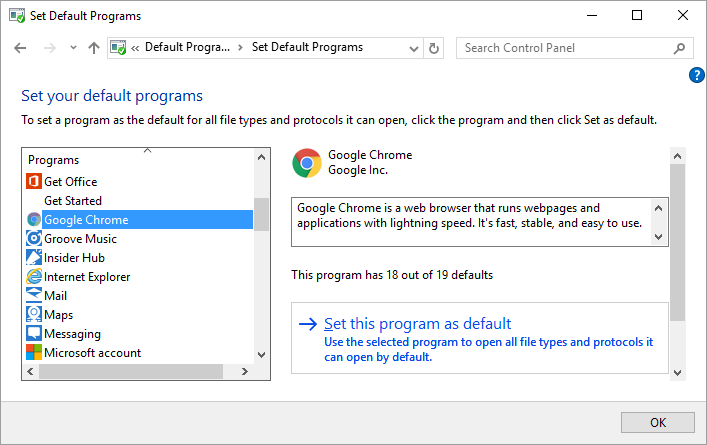Click the description box scroll down arrow
This screenshot has height=445, width=707.
pyautogui.click(x=658, y=237)
